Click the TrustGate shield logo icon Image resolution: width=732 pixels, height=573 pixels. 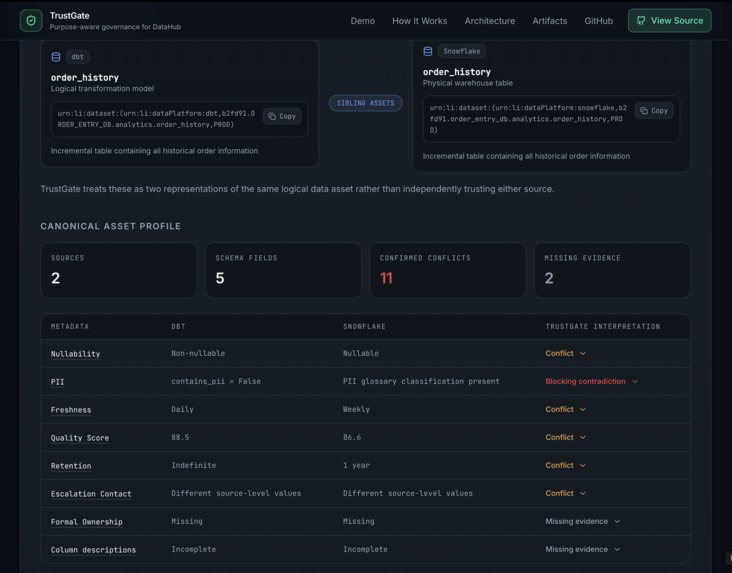point(31,21)
